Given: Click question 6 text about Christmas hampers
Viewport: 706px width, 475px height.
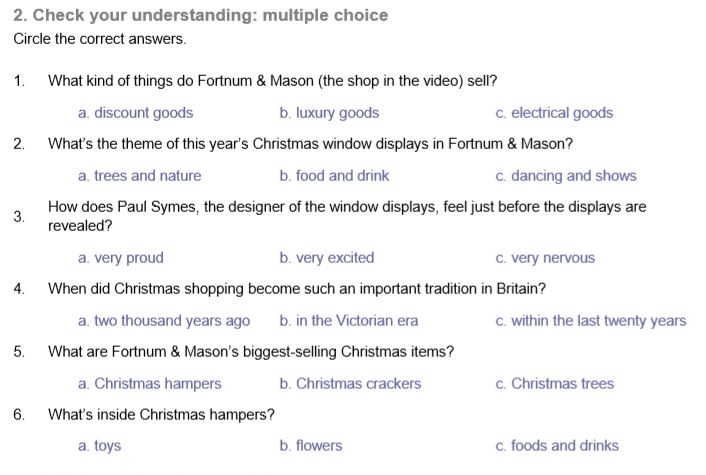Looking at the screenshot, I should tap(161, 414).
